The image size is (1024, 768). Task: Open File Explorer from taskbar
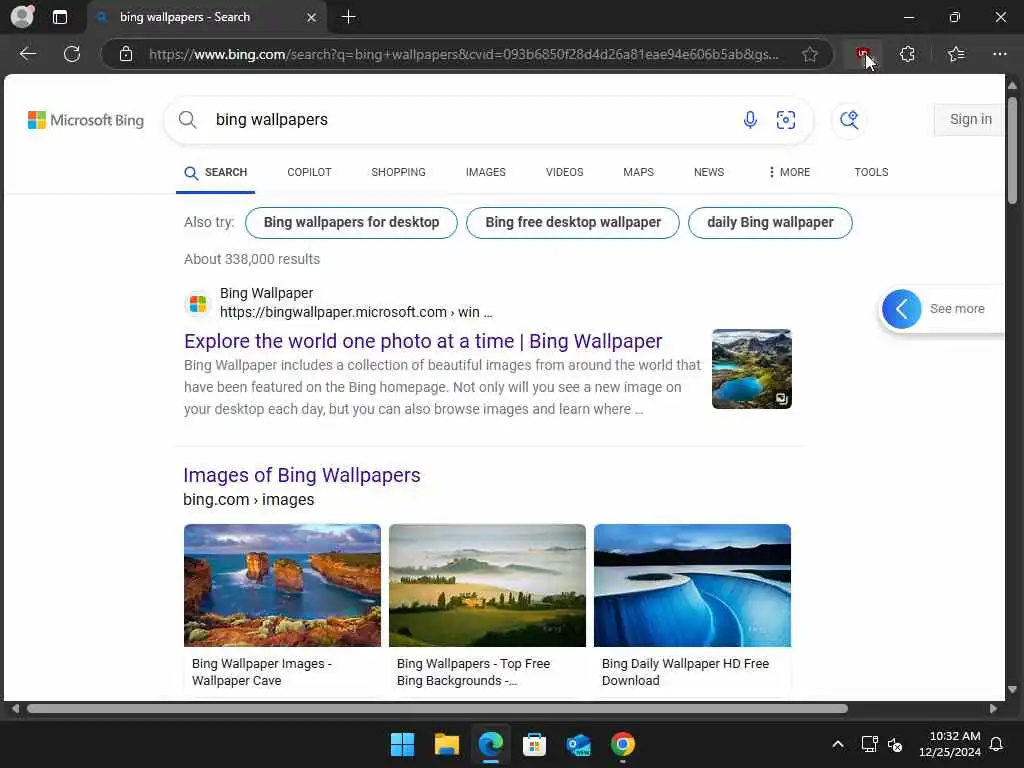[447, 744]
